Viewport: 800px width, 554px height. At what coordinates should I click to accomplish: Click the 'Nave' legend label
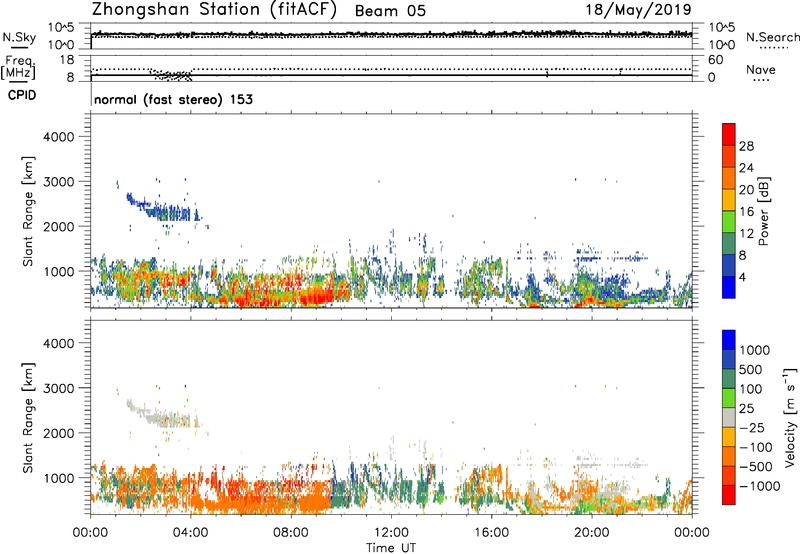click(x=761, y=70)
